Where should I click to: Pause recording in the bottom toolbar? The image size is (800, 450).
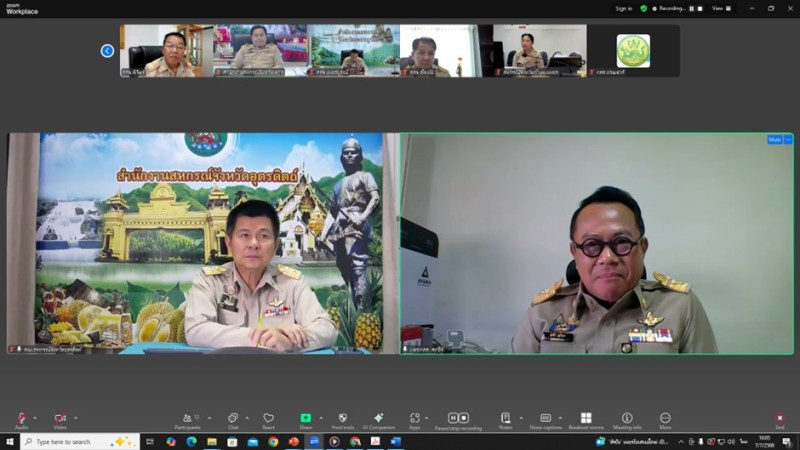tap(453, 418)
